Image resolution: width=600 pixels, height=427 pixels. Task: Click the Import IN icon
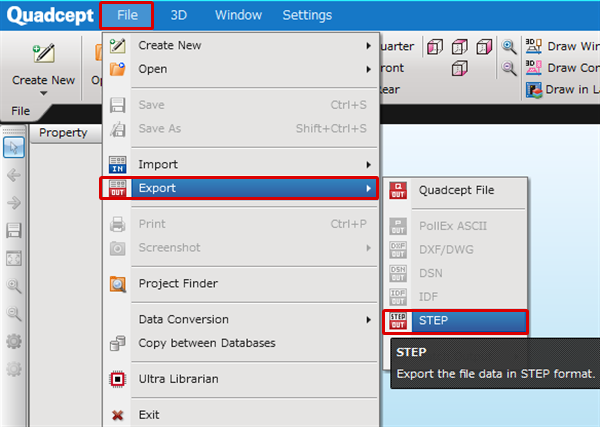[117, 165]
